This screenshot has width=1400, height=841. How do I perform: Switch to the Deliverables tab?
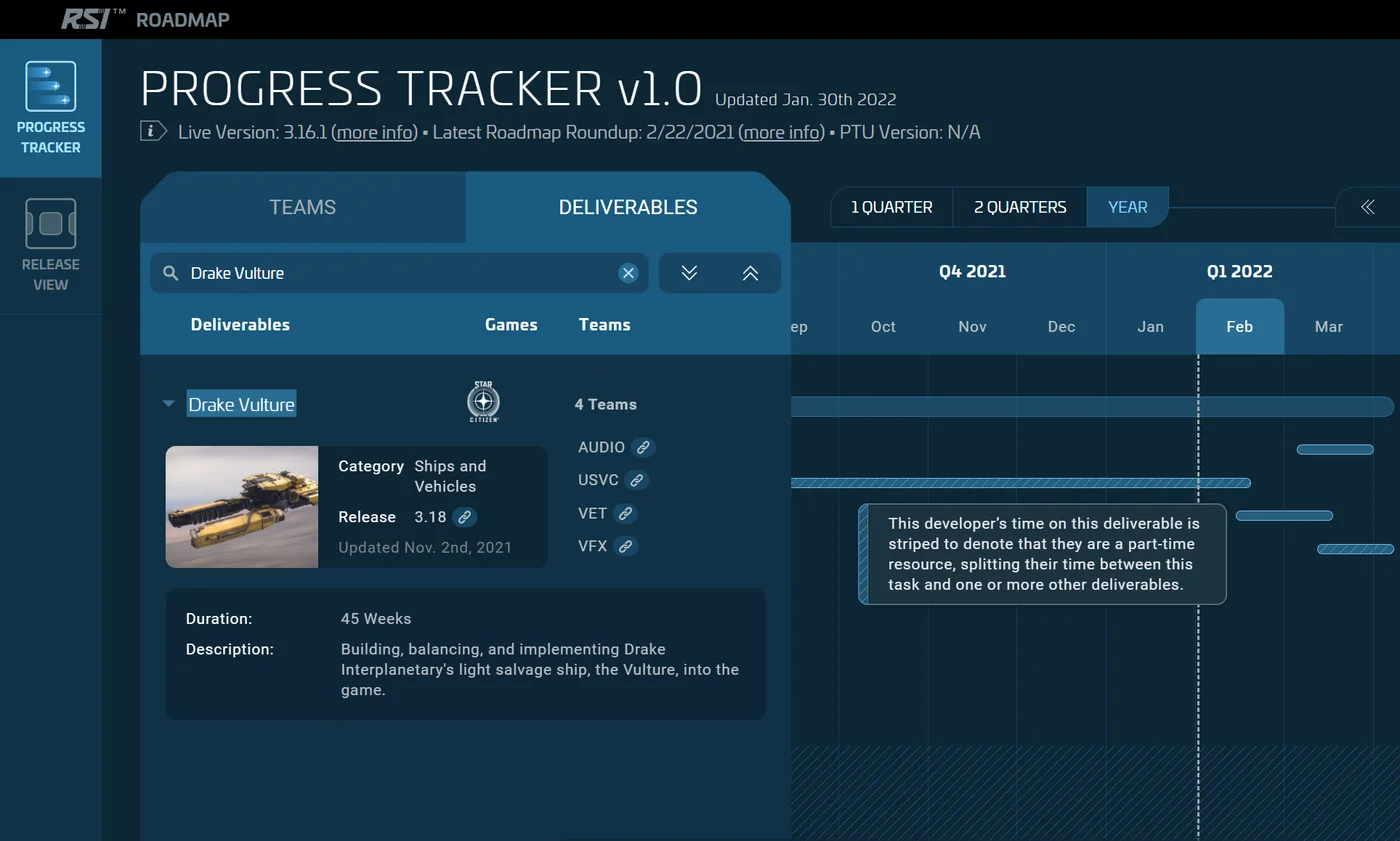[x=628, y=207]
